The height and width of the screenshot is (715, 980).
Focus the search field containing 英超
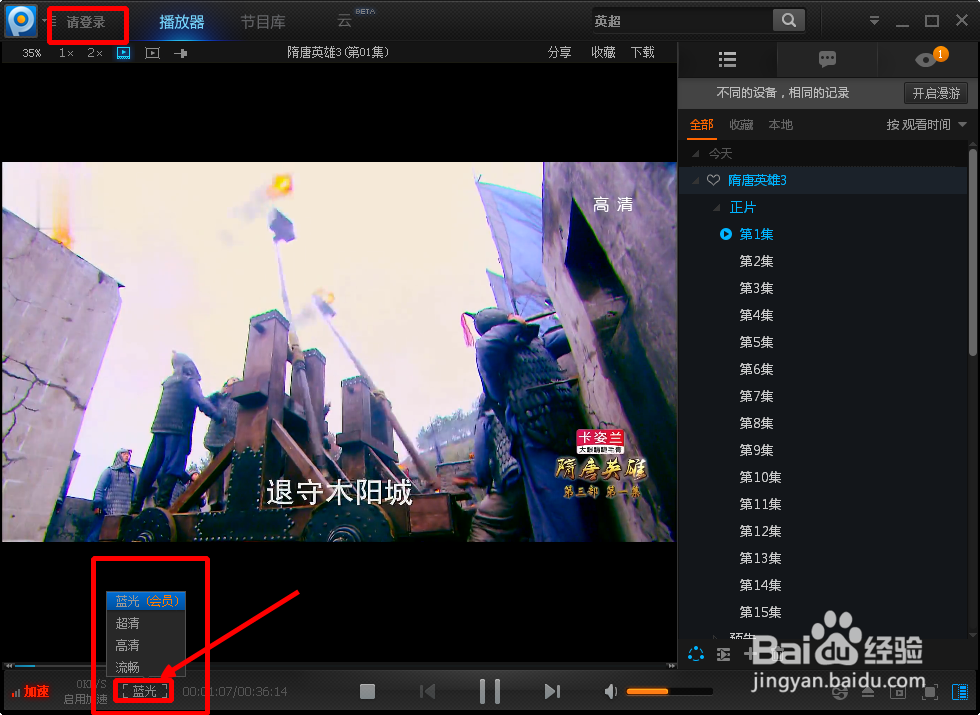(681, 21)
